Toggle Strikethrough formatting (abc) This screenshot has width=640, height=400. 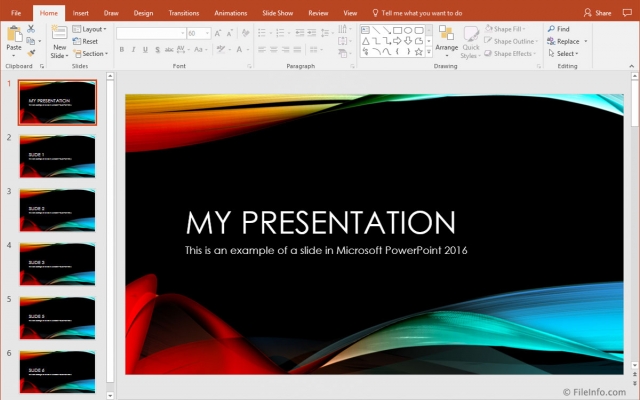coord(169,49)
